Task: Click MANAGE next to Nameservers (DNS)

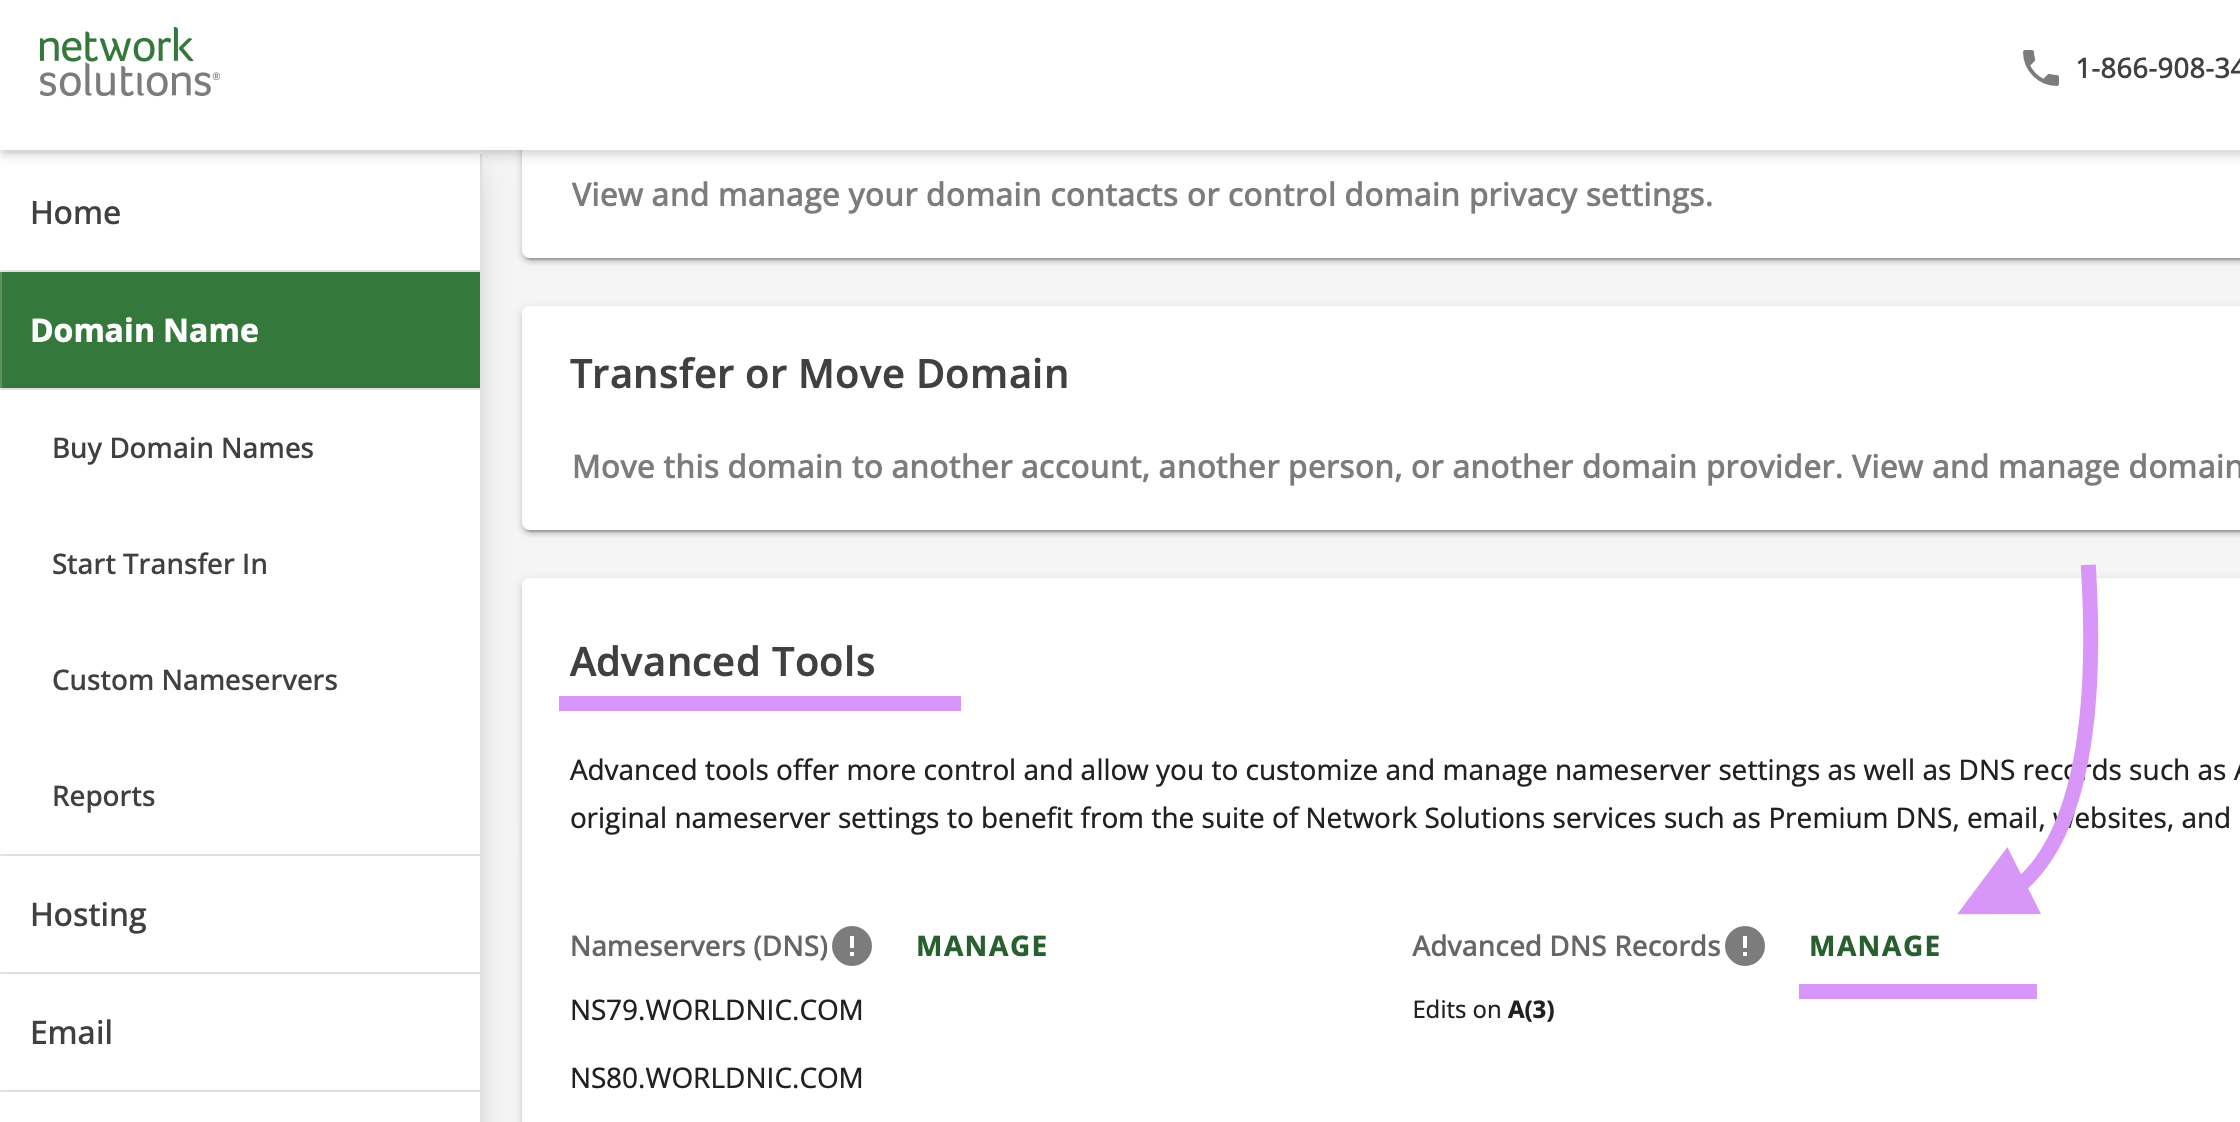Action: (982, 946)
